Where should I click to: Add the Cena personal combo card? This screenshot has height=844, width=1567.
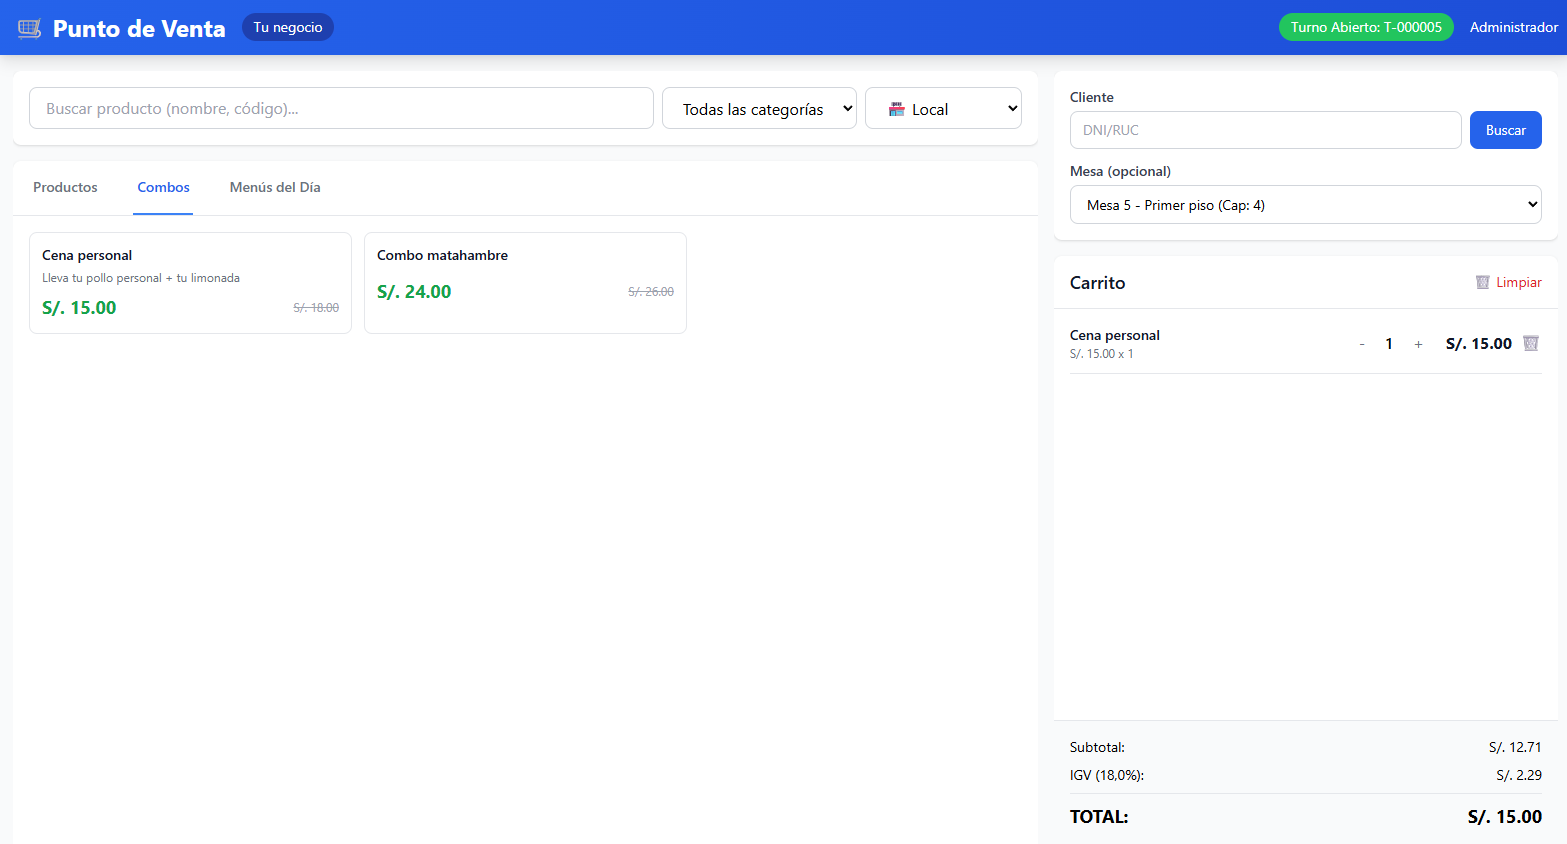[190, 283]
